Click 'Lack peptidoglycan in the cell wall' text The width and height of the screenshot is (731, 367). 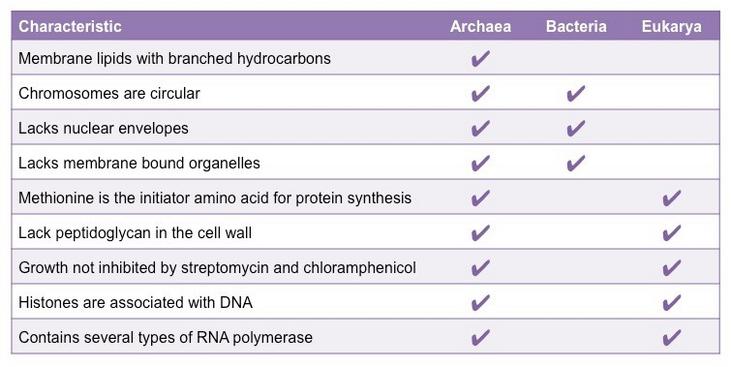135,233
